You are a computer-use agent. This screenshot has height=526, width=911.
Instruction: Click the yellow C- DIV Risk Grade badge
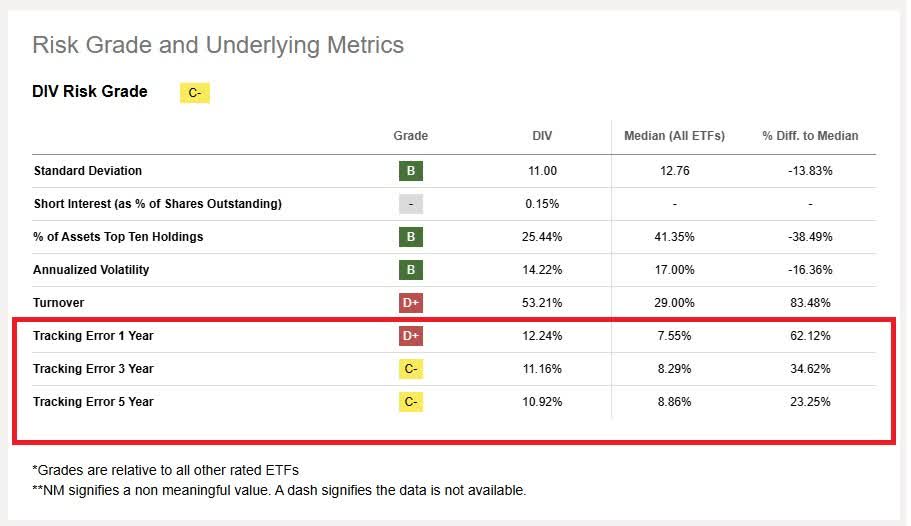(195, 93)
